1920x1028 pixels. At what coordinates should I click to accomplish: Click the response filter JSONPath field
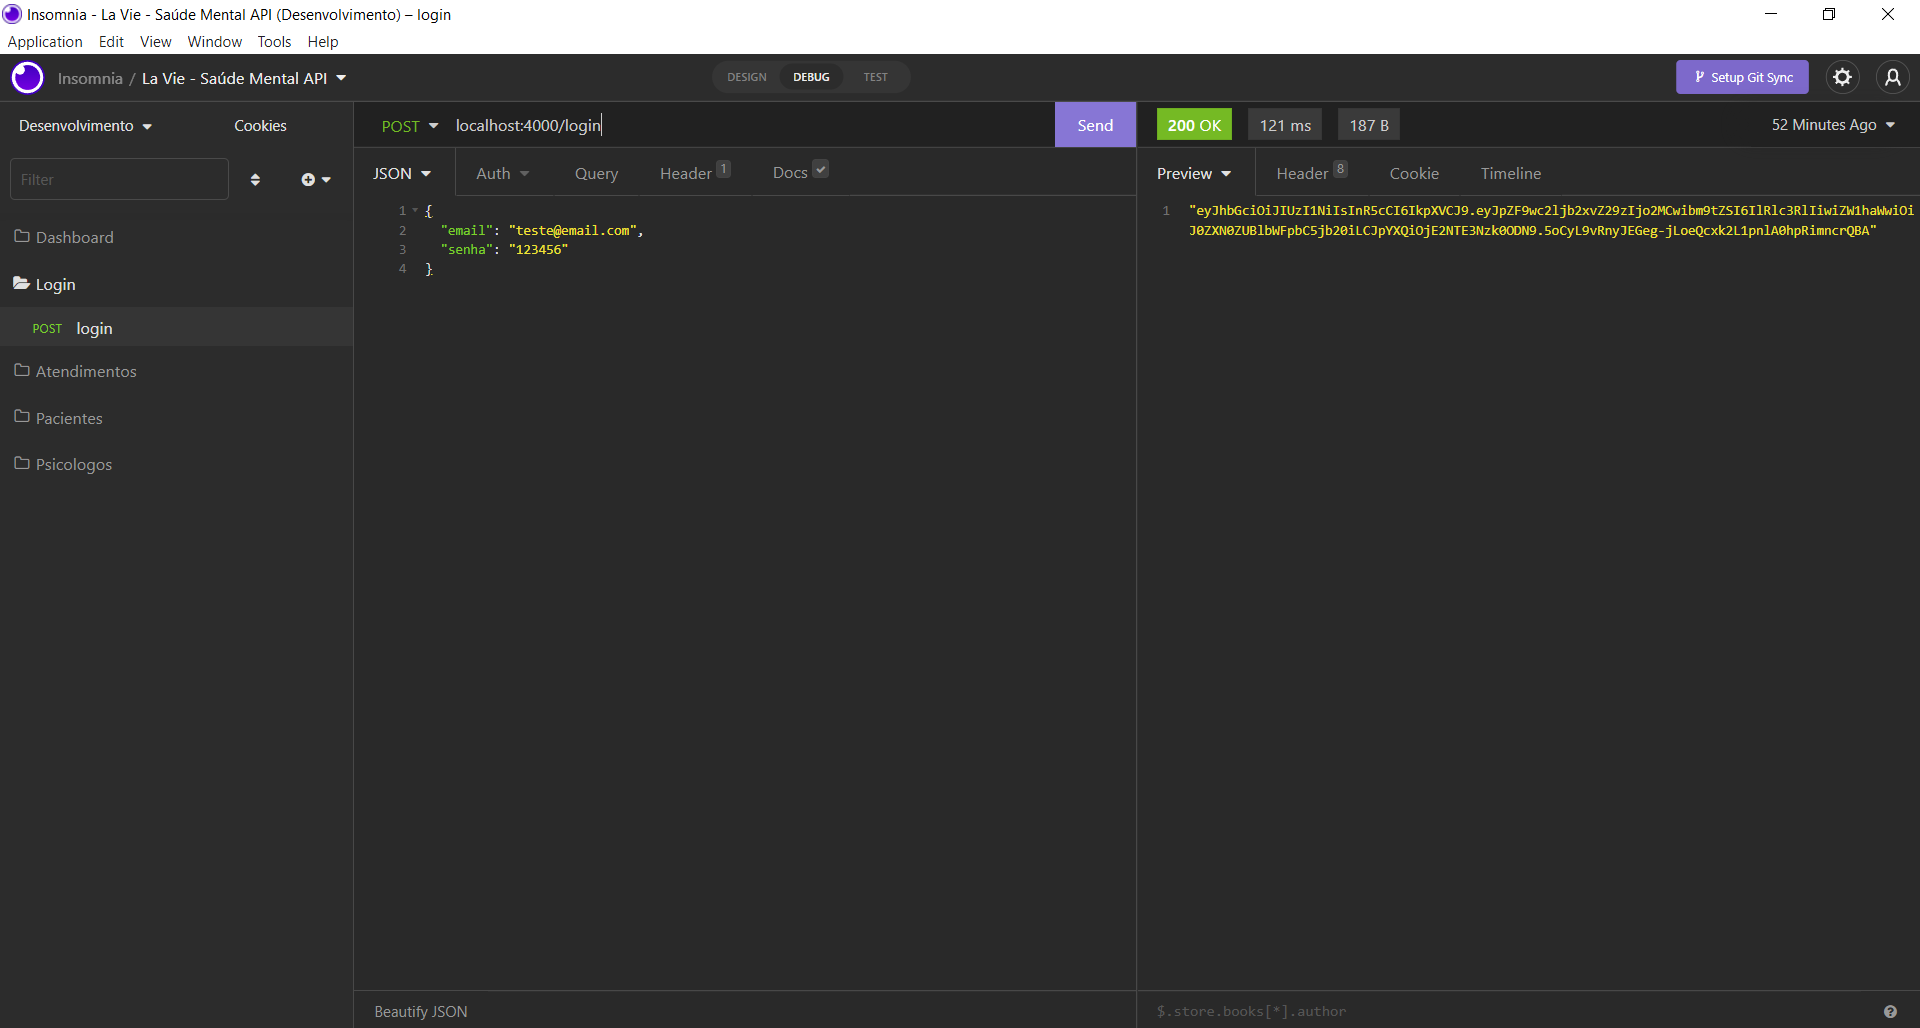click(x=1510, y=1011)
